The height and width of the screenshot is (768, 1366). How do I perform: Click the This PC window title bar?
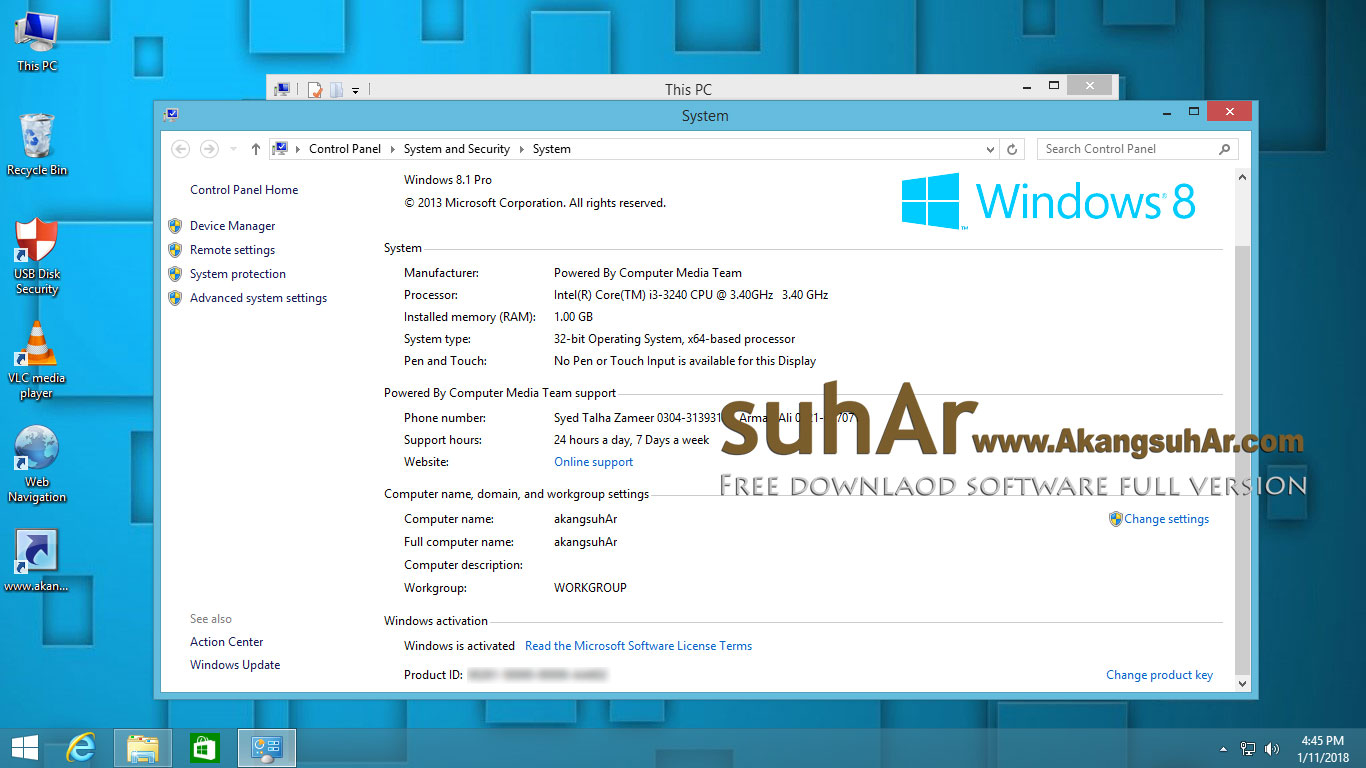click(x=689, y=89)
